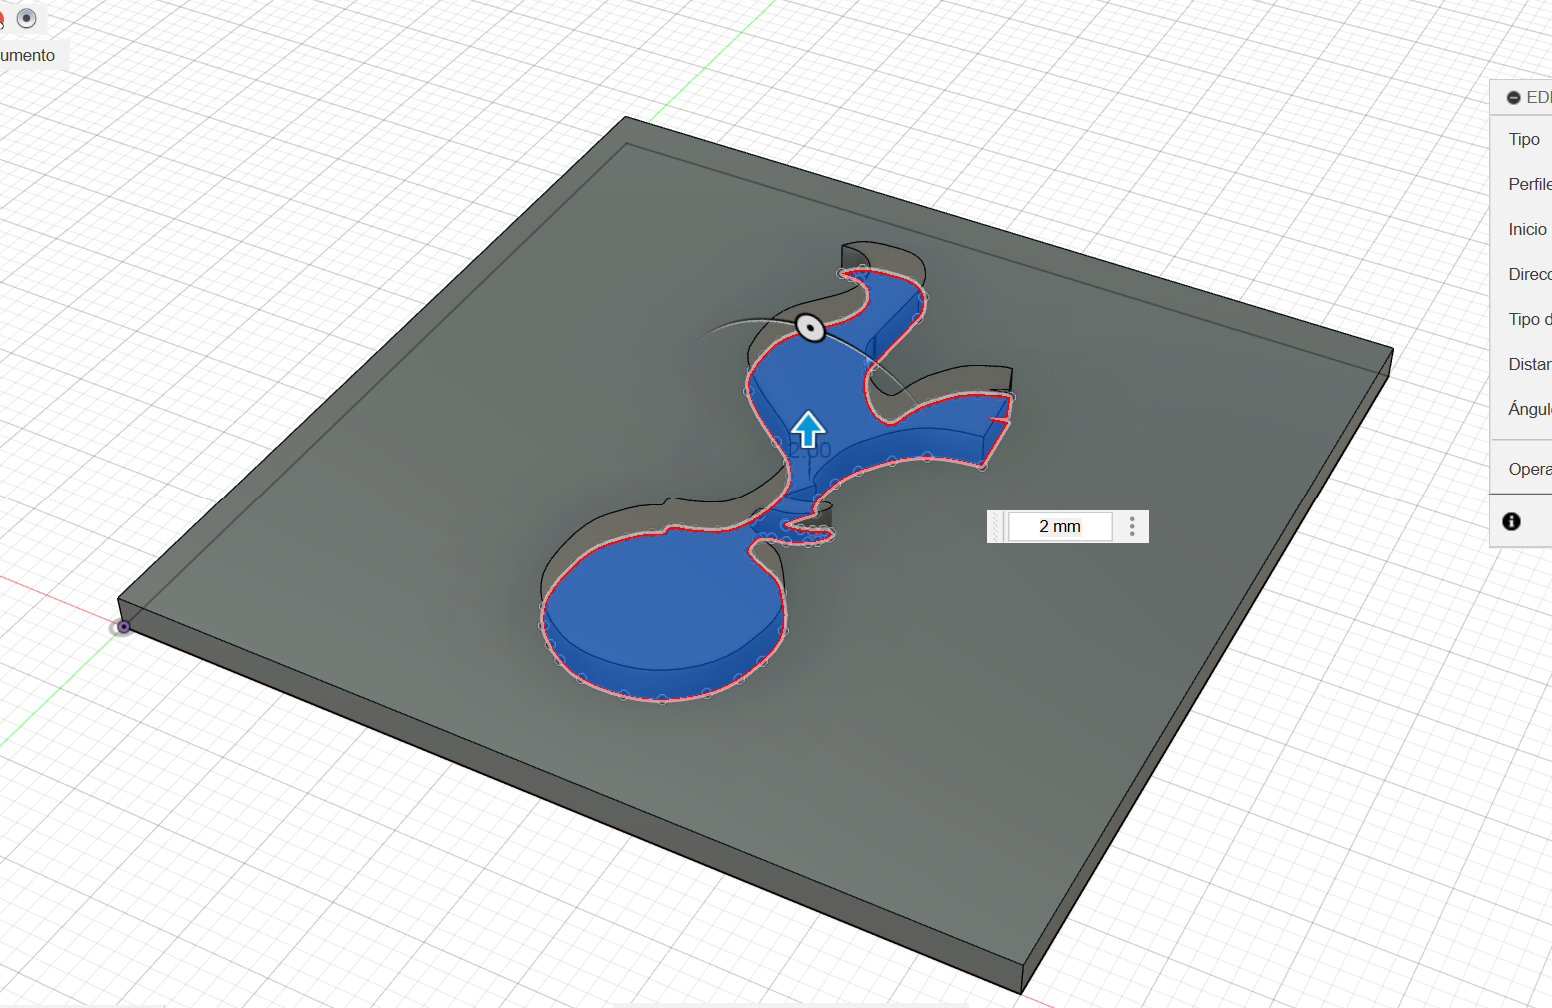Open the info icon in the panel footer

coord(1512,522)
